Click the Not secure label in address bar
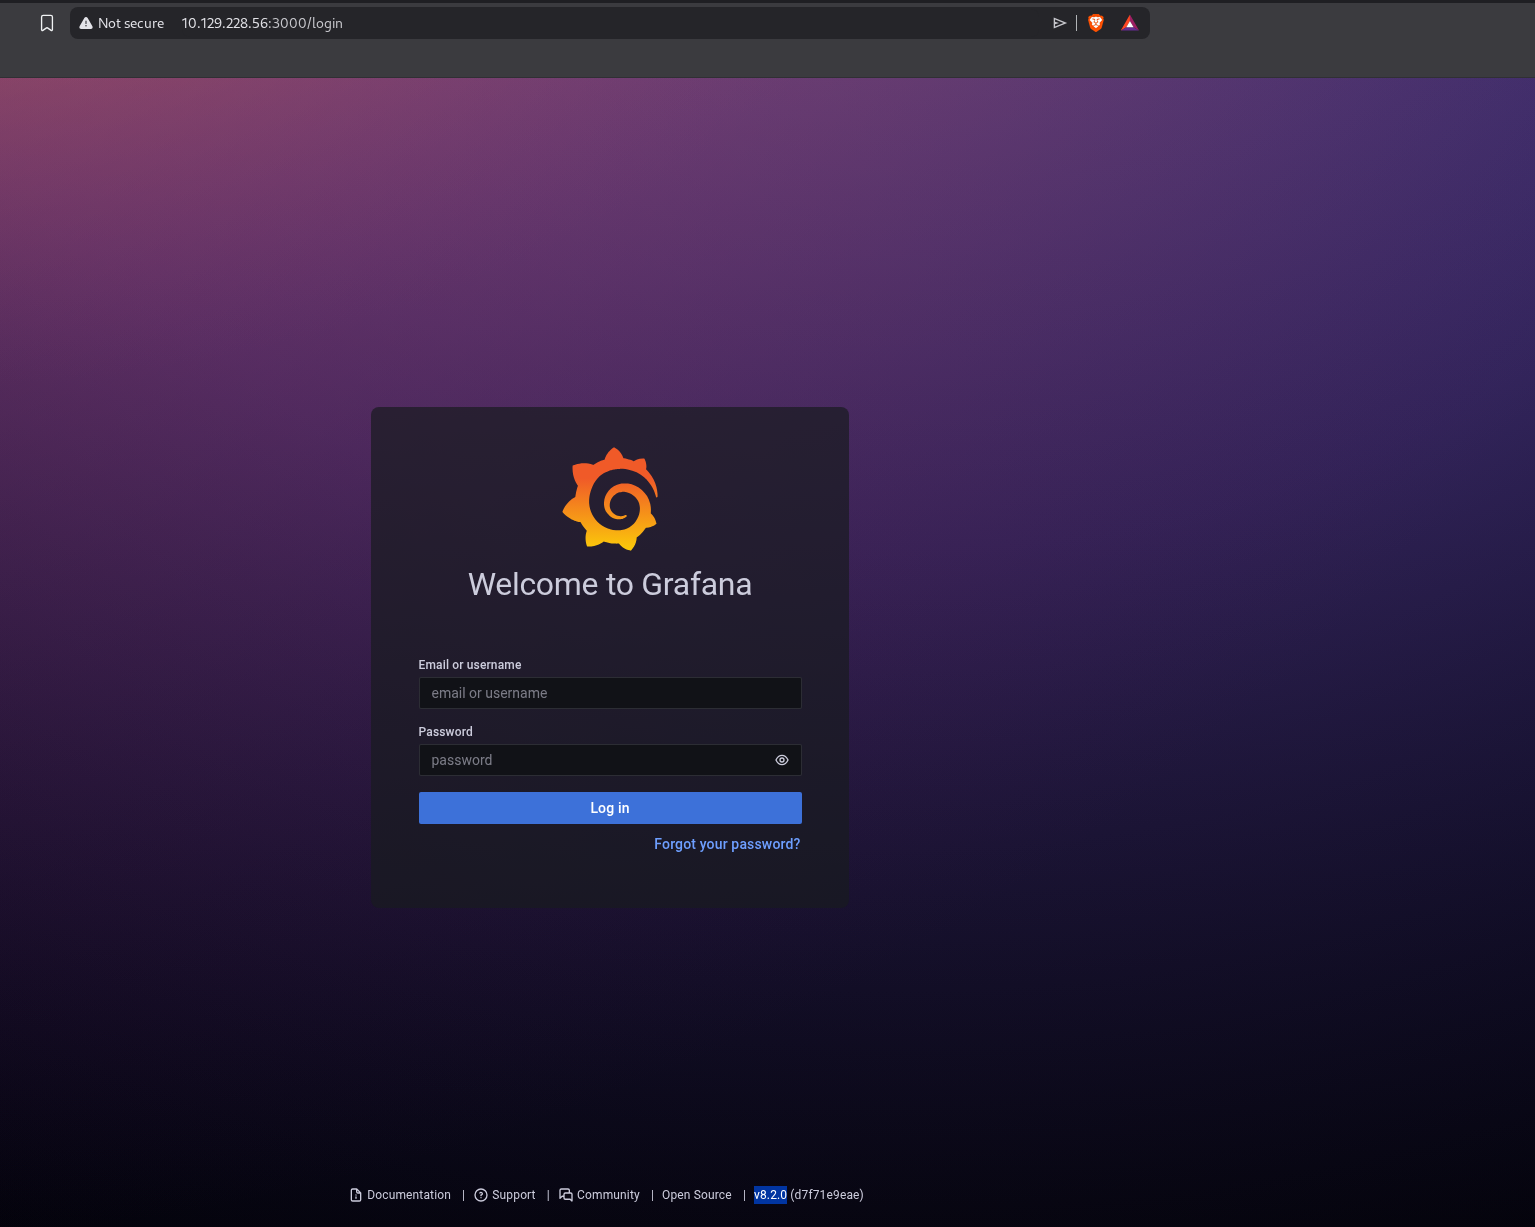This screenshot has height=1227, width=1535. (x=131, y=23)
